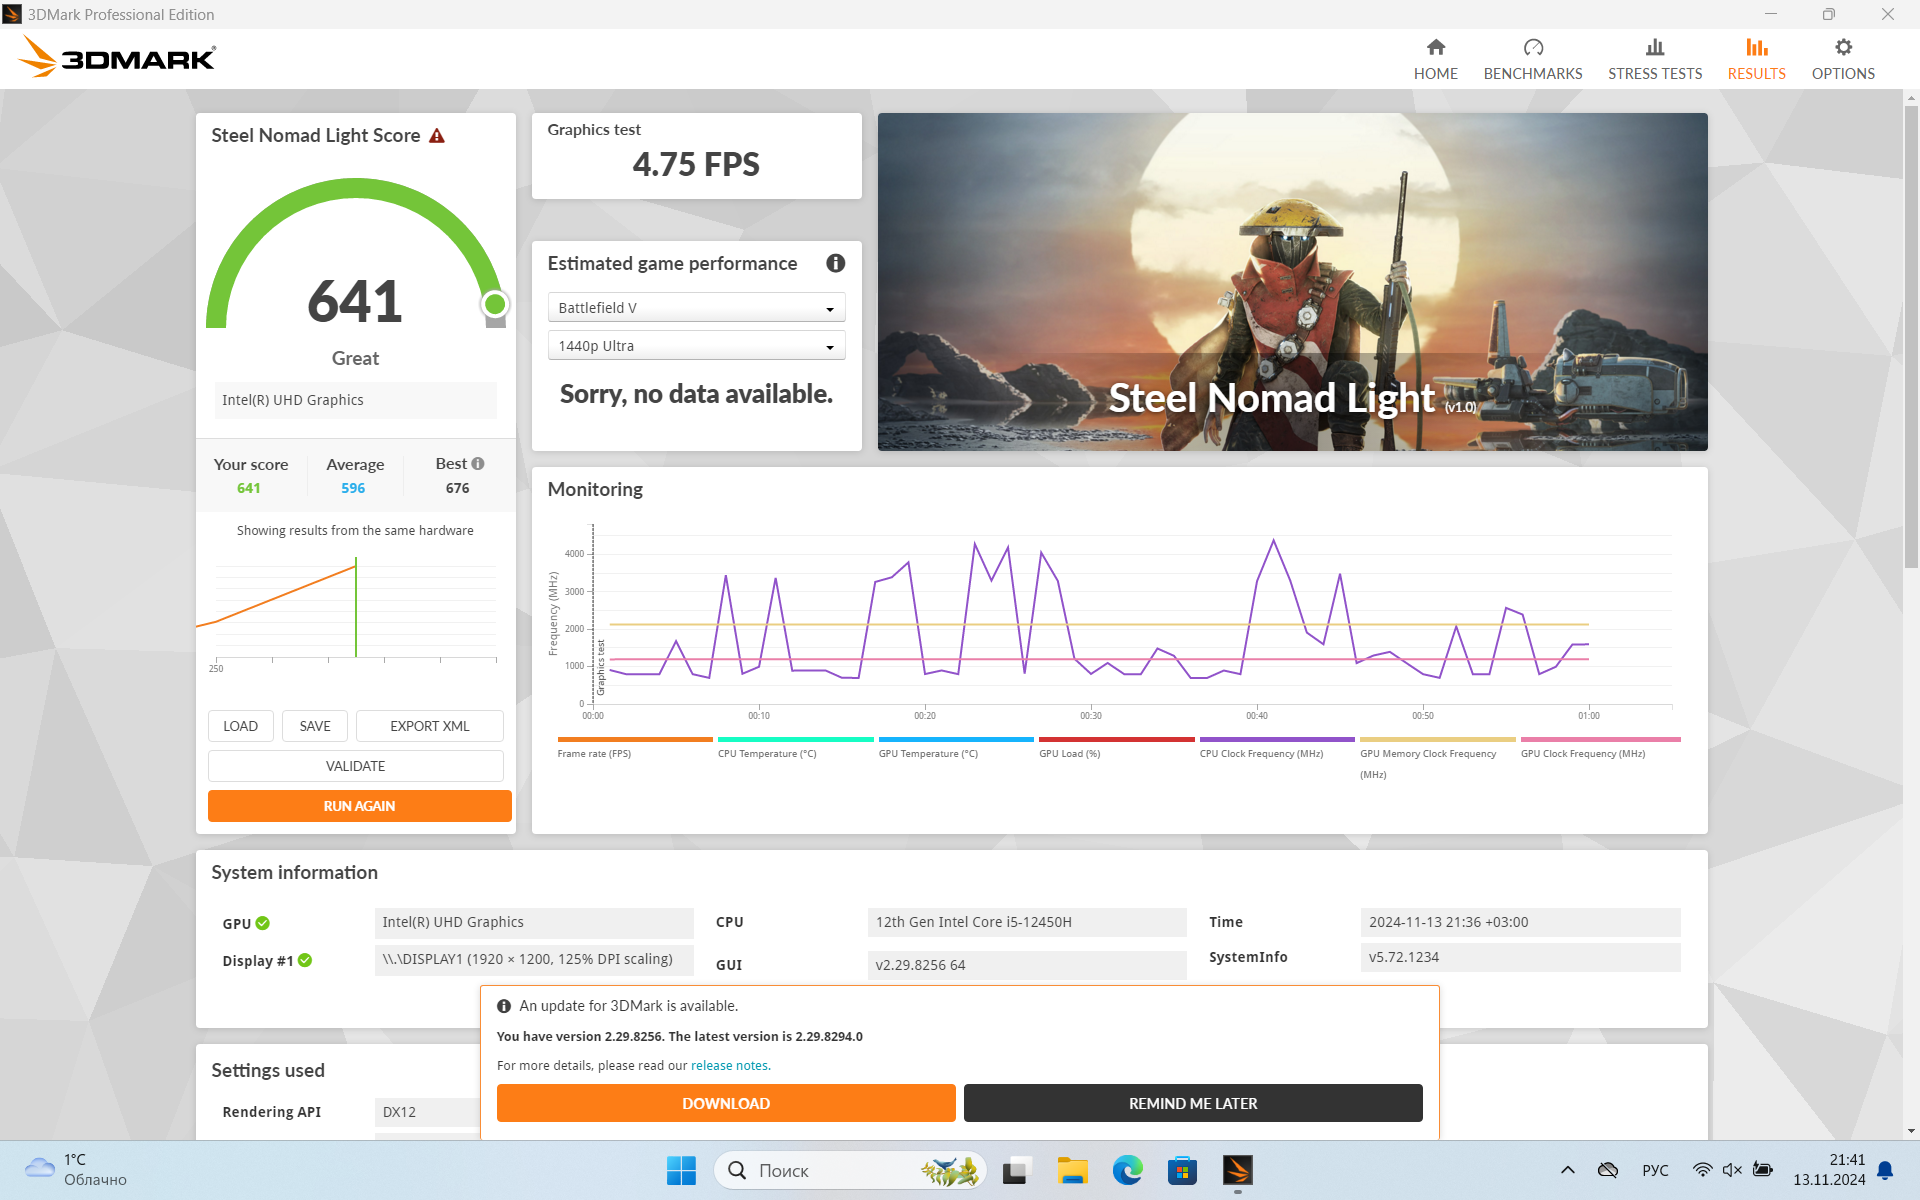Open Microsoft Edge from the taskbar
This screenshot has height=1200, width=1920.
coord(1127,1170)
